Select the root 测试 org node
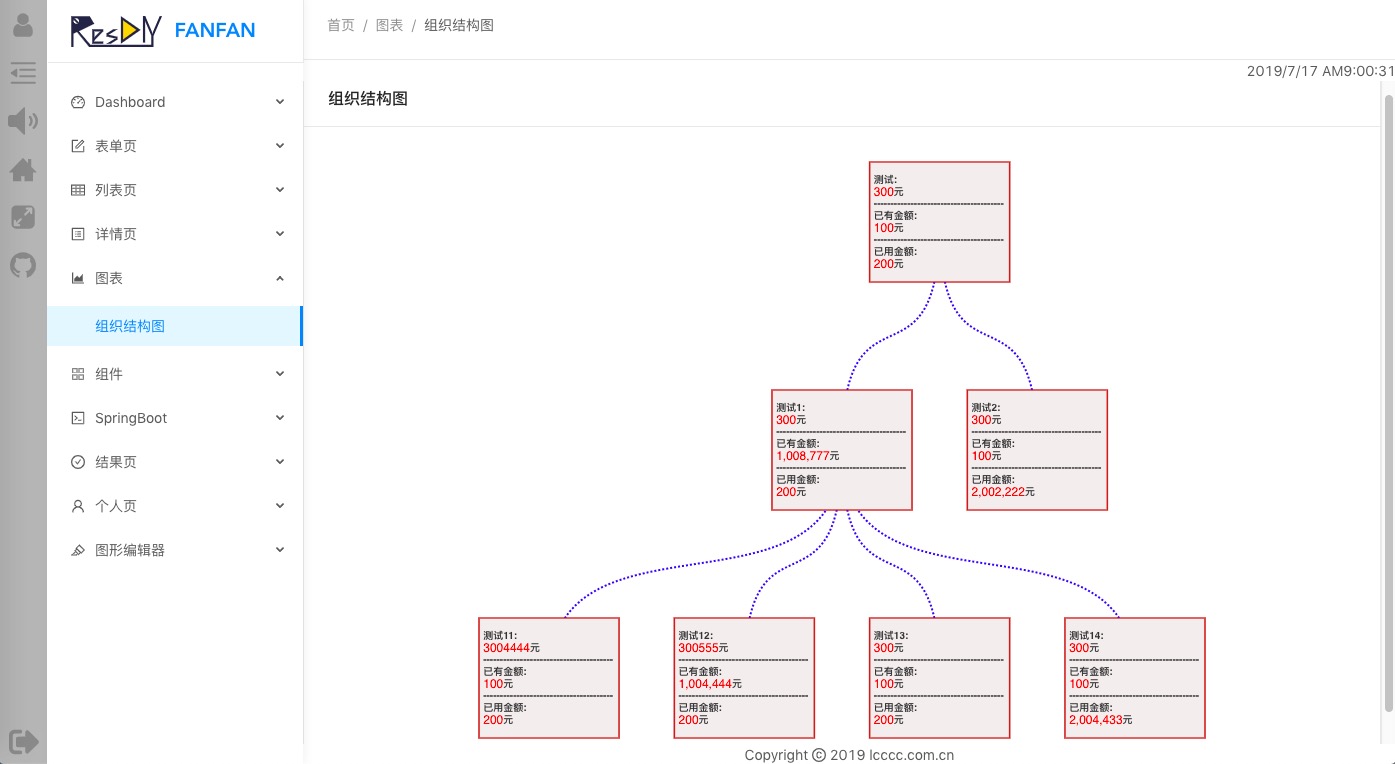 939,222
